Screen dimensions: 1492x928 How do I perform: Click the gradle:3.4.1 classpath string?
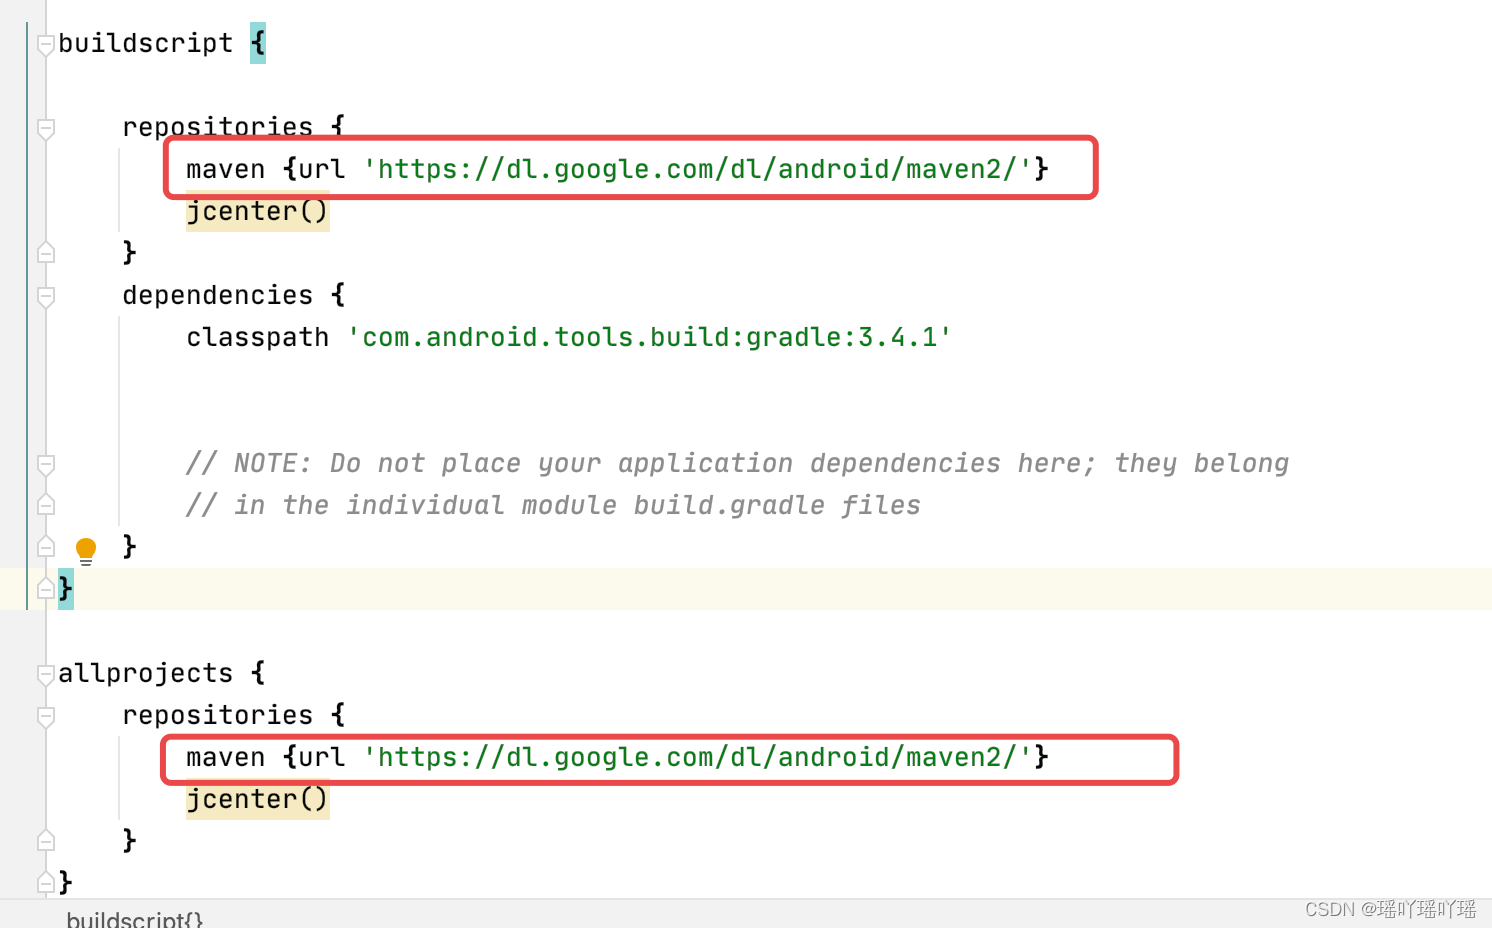coord(648,337)
